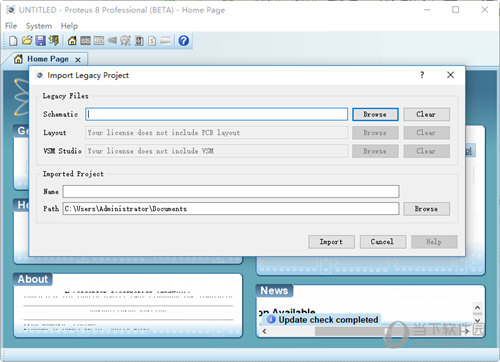Image resolution: width=500 pixels, height=362 pixels.
Task: Click the Legacy Files group label
Action: 66,96
